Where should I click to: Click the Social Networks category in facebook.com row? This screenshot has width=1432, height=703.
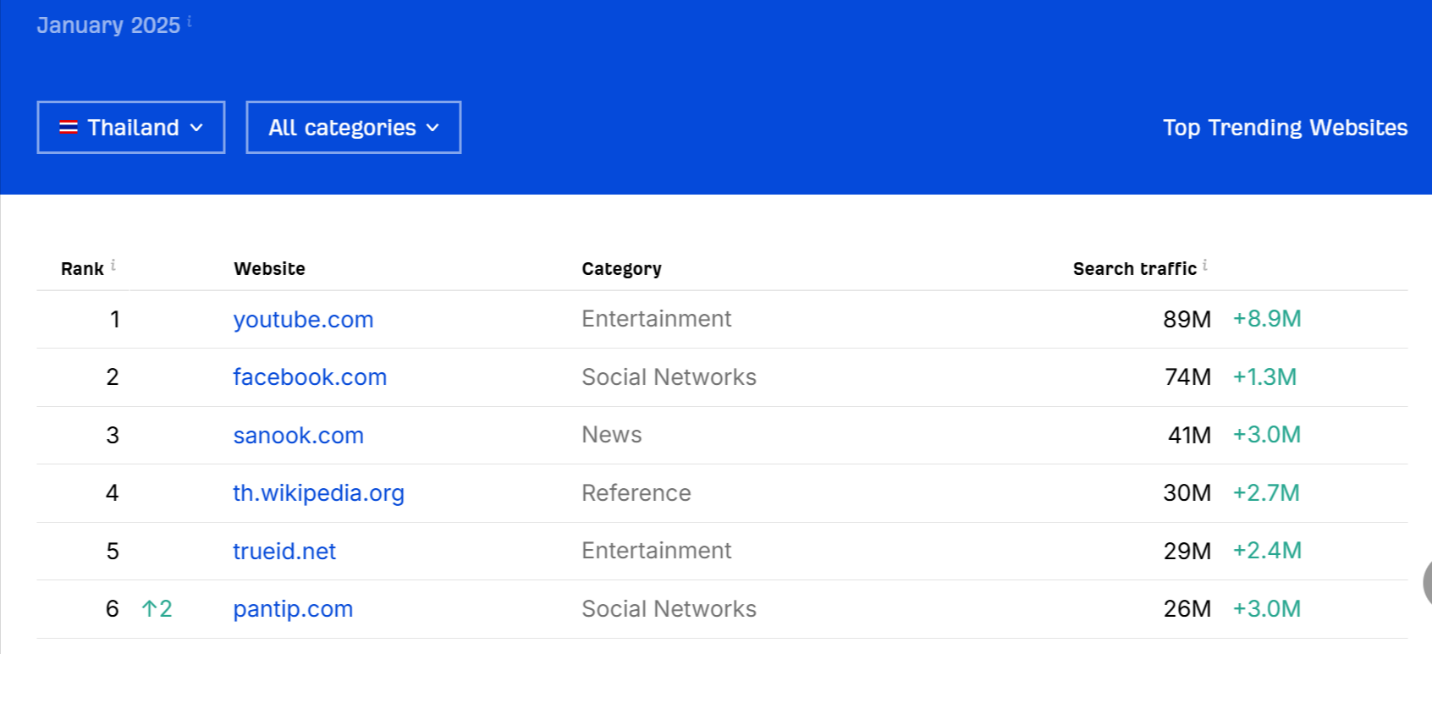click(x=669, y=377)
